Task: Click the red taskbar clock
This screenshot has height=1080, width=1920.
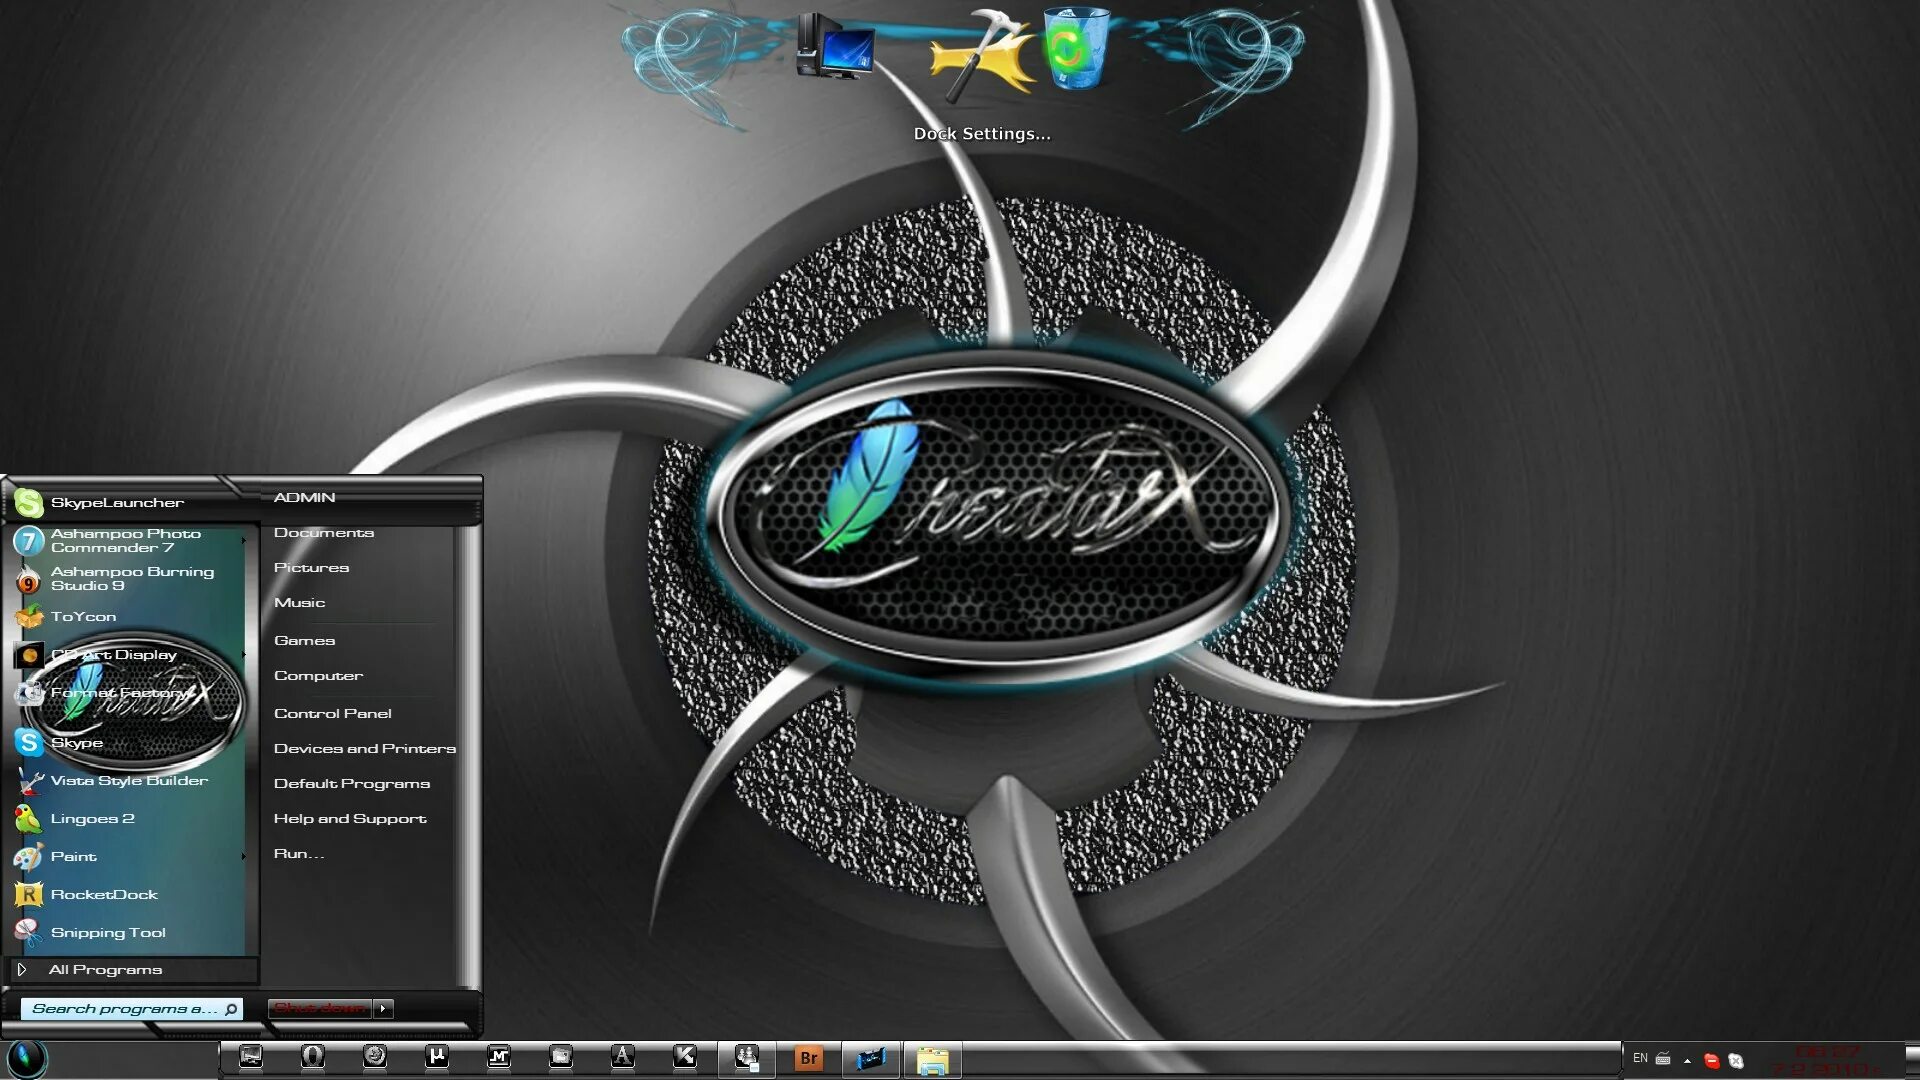Action: click(x=1828, y=1060)
